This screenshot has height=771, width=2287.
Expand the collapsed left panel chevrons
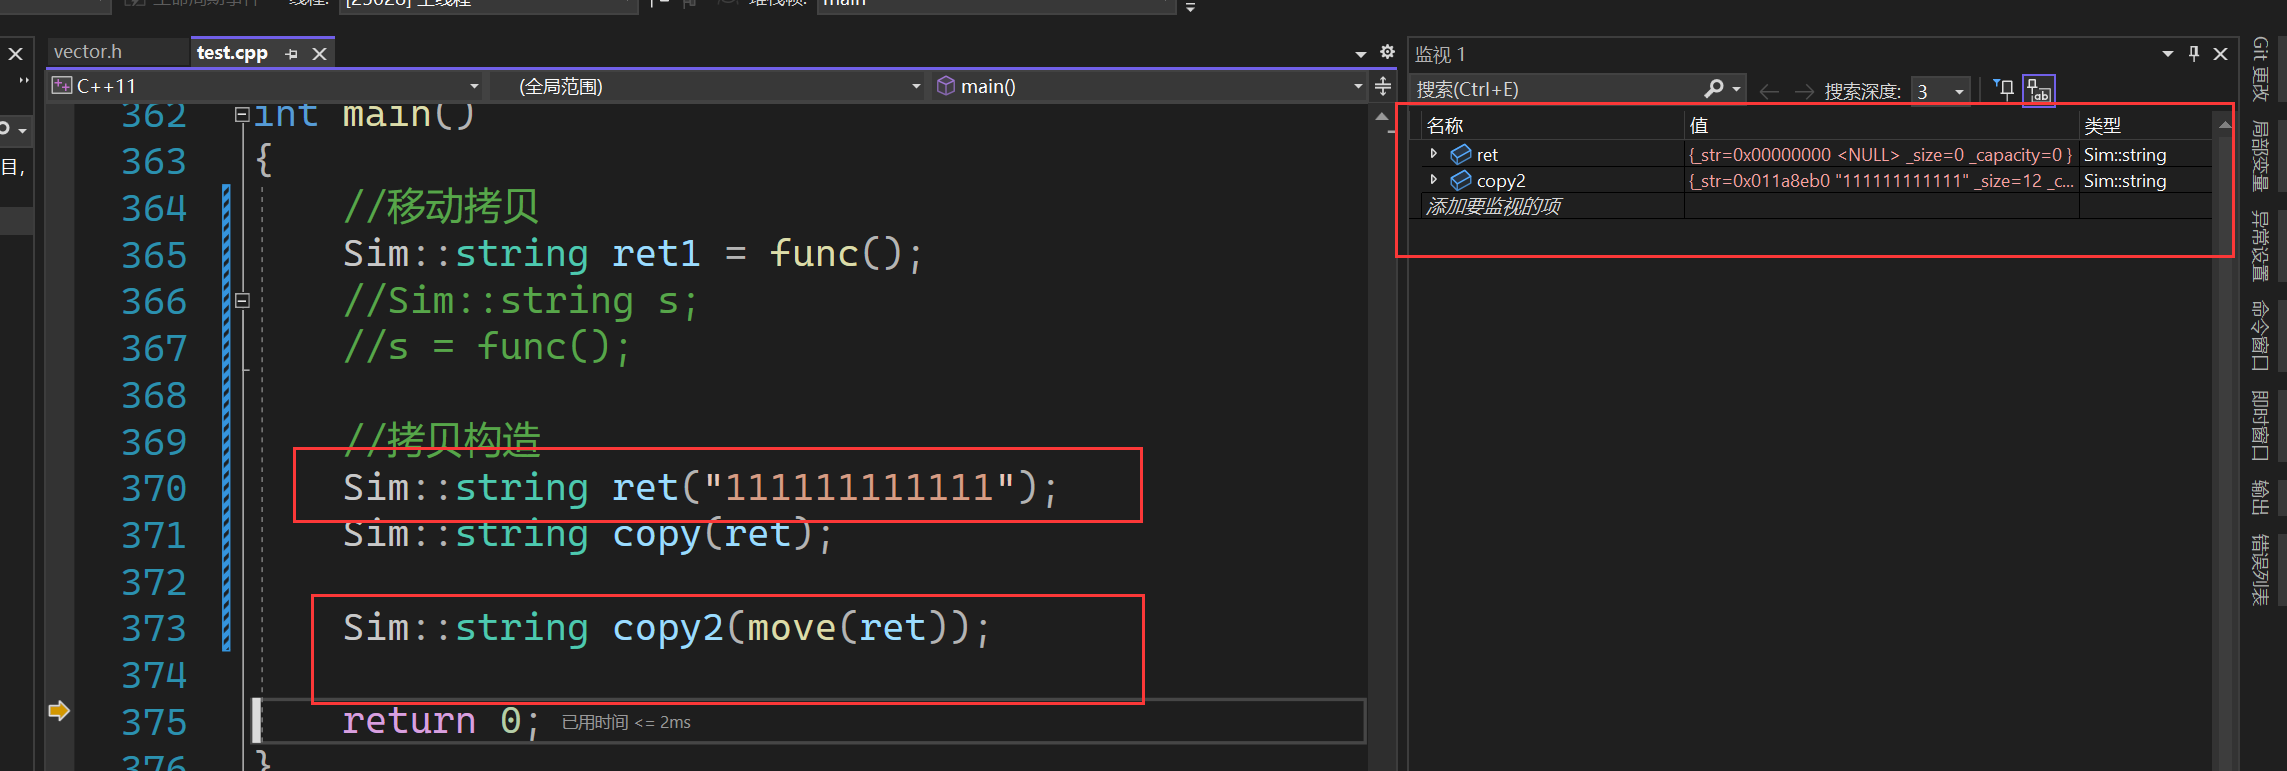tap(24, 82)
